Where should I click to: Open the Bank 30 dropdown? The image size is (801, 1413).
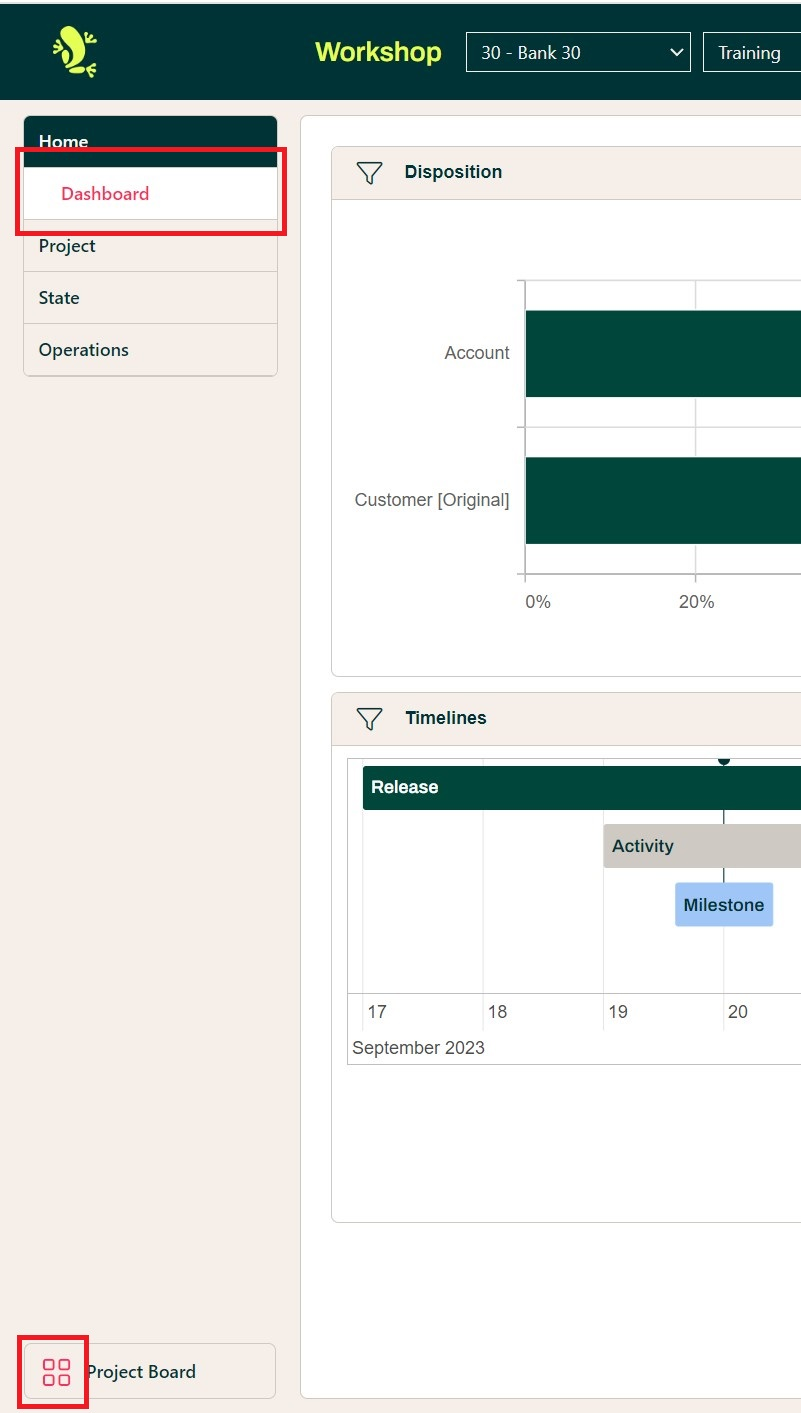578,53
